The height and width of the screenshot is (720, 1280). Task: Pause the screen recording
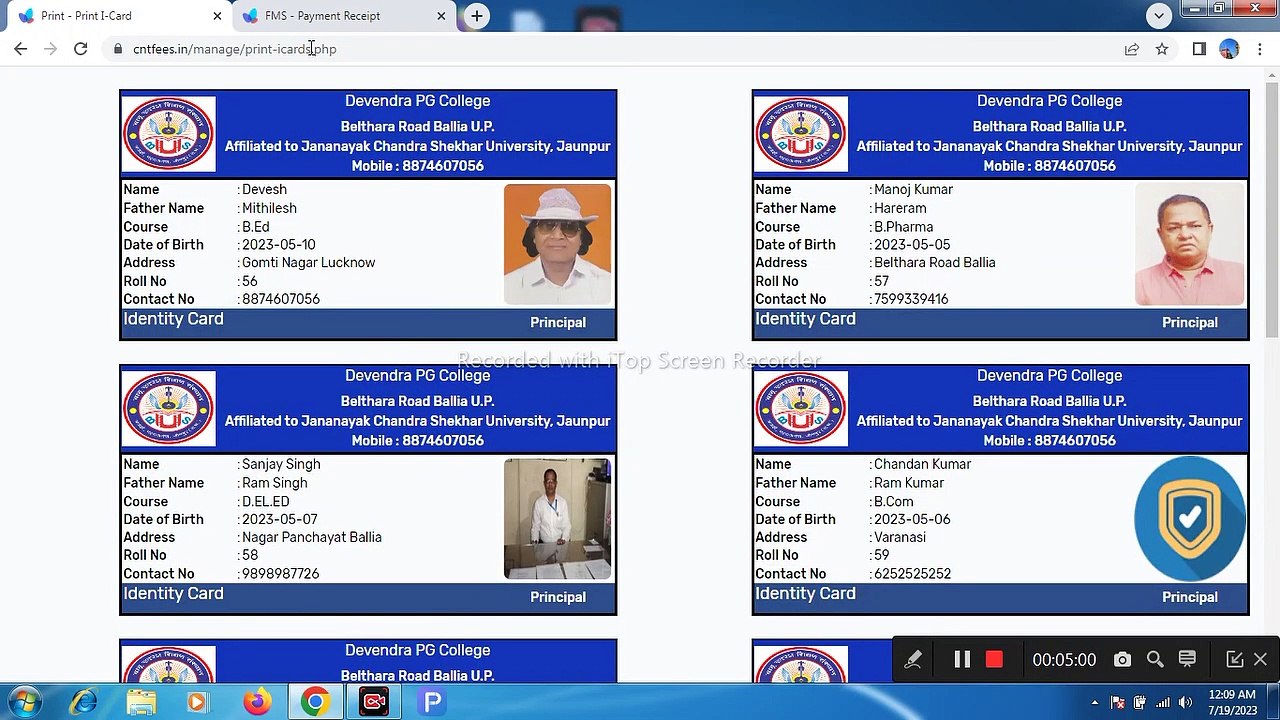click(962, 660)
